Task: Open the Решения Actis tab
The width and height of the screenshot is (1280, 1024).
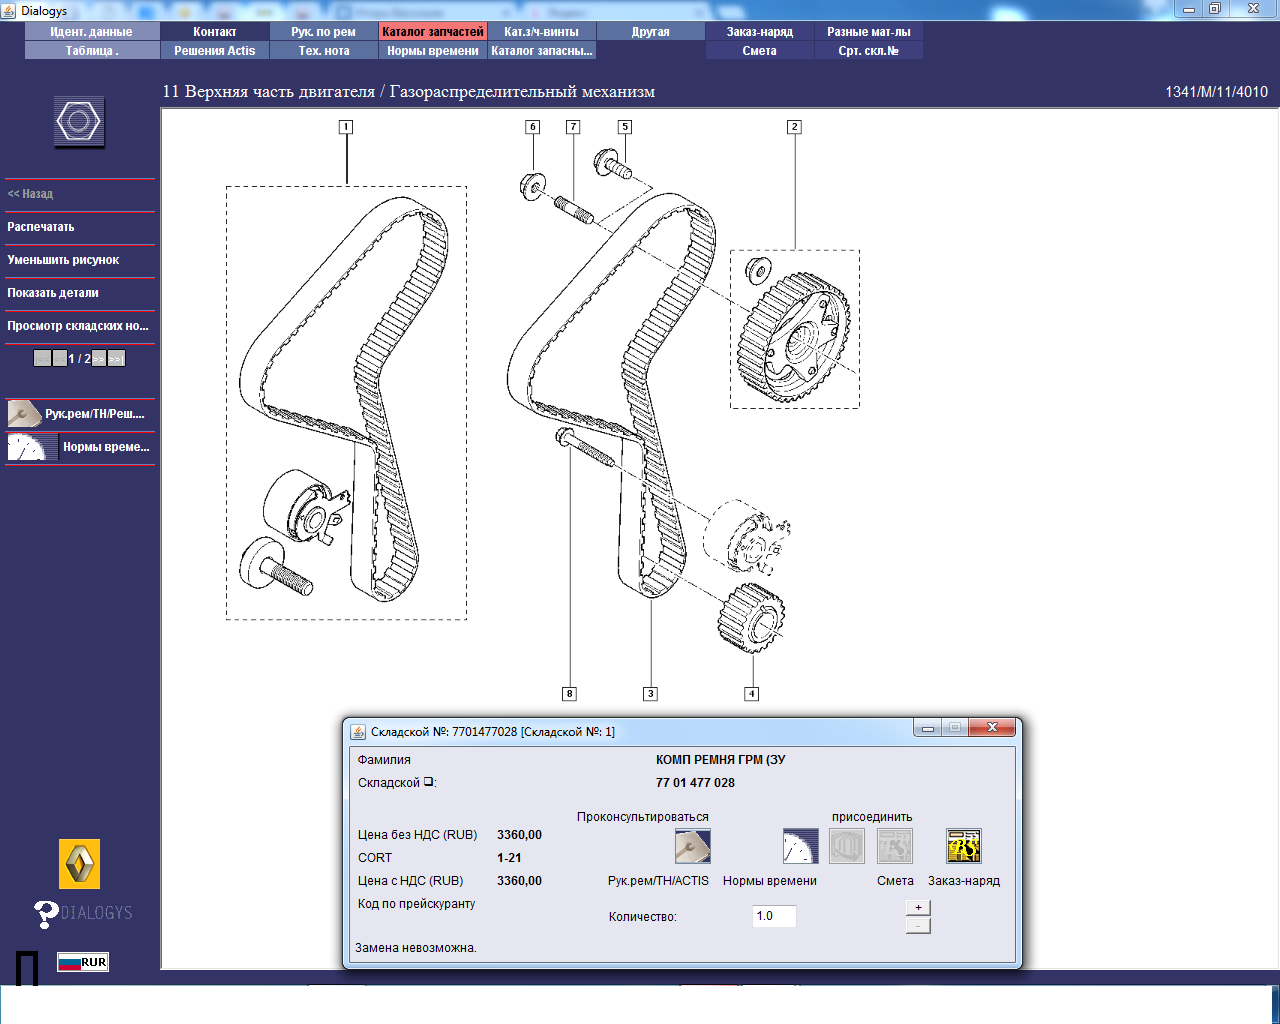Action: [x=215, y=51]
